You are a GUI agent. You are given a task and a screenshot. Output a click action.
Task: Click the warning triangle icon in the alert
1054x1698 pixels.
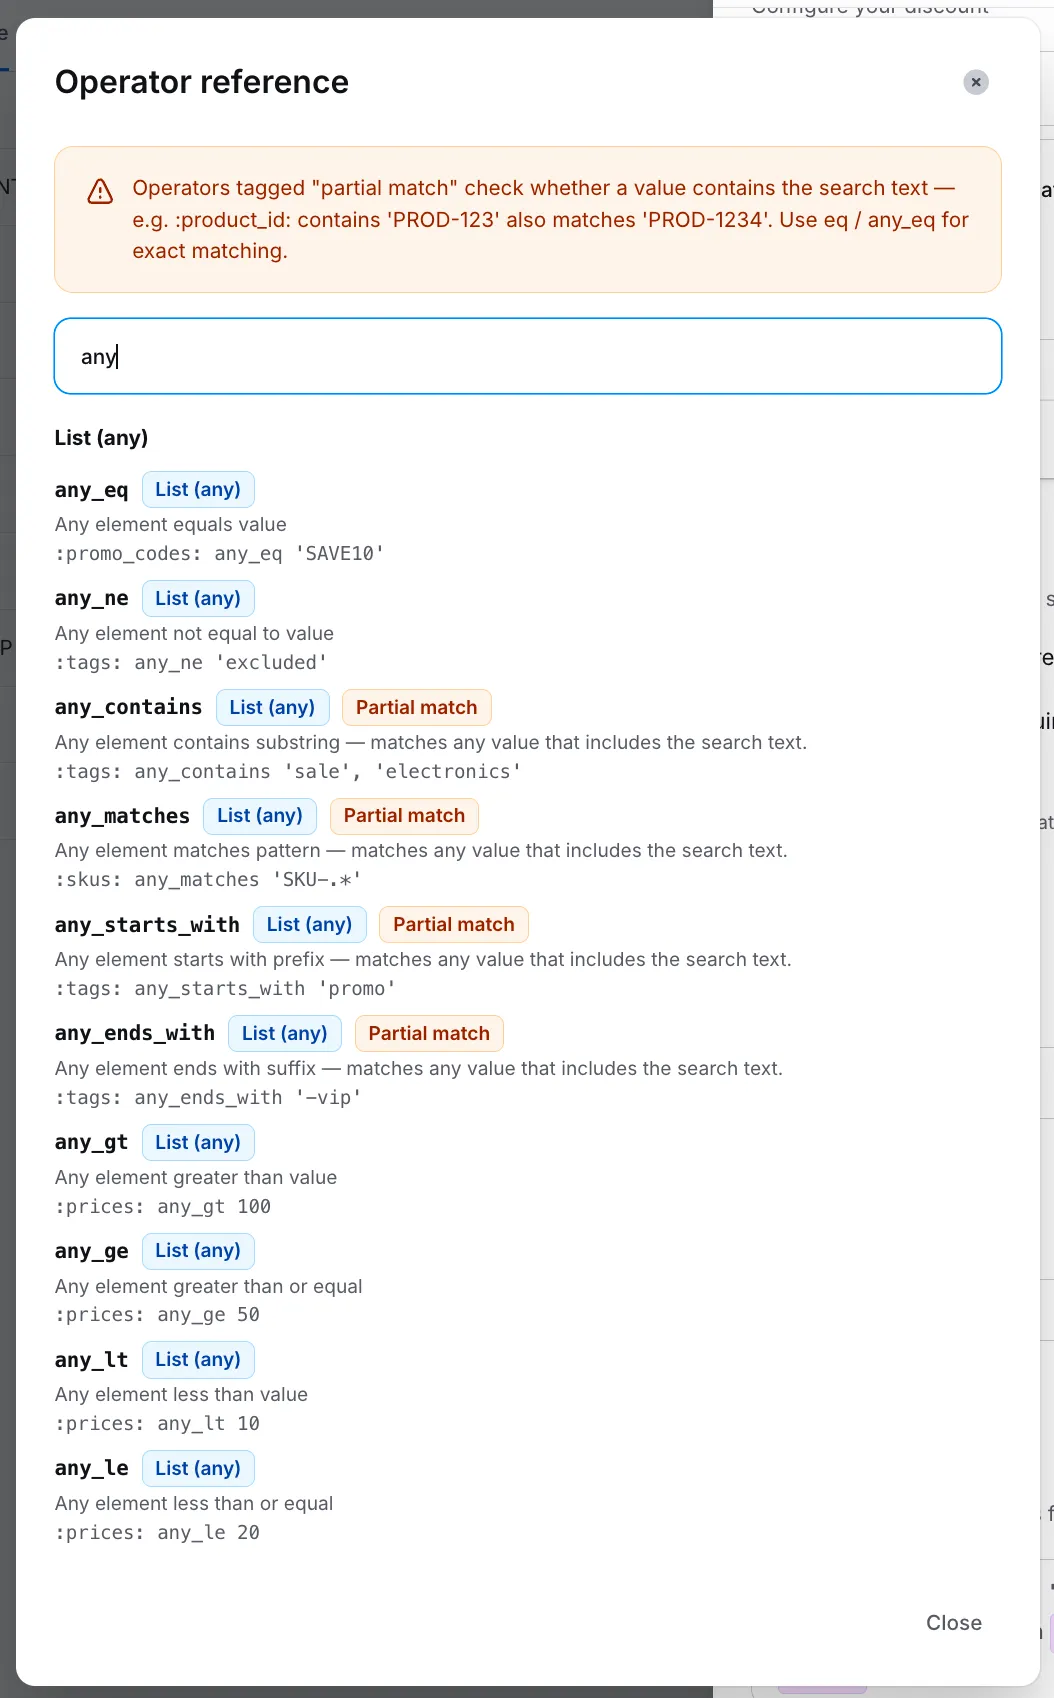[100, 191]
